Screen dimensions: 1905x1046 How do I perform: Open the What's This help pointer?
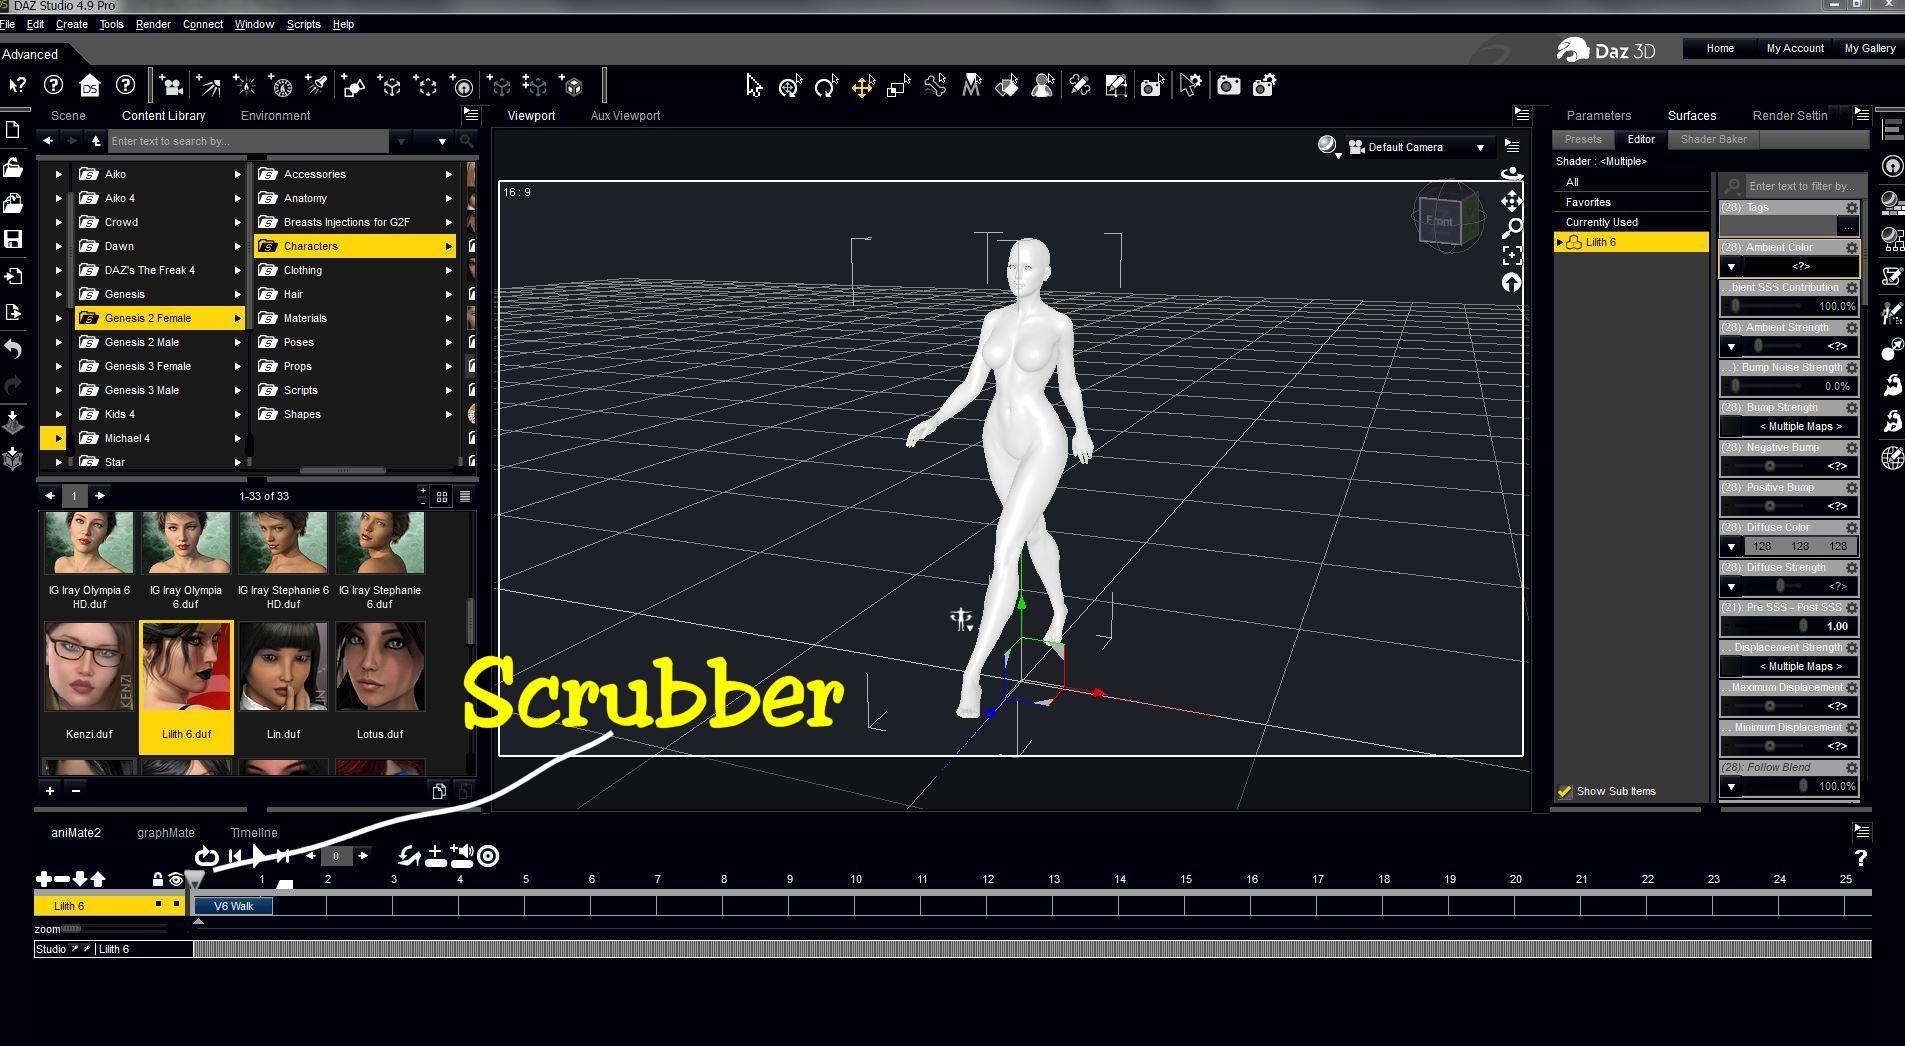click(x=16, y=86)
